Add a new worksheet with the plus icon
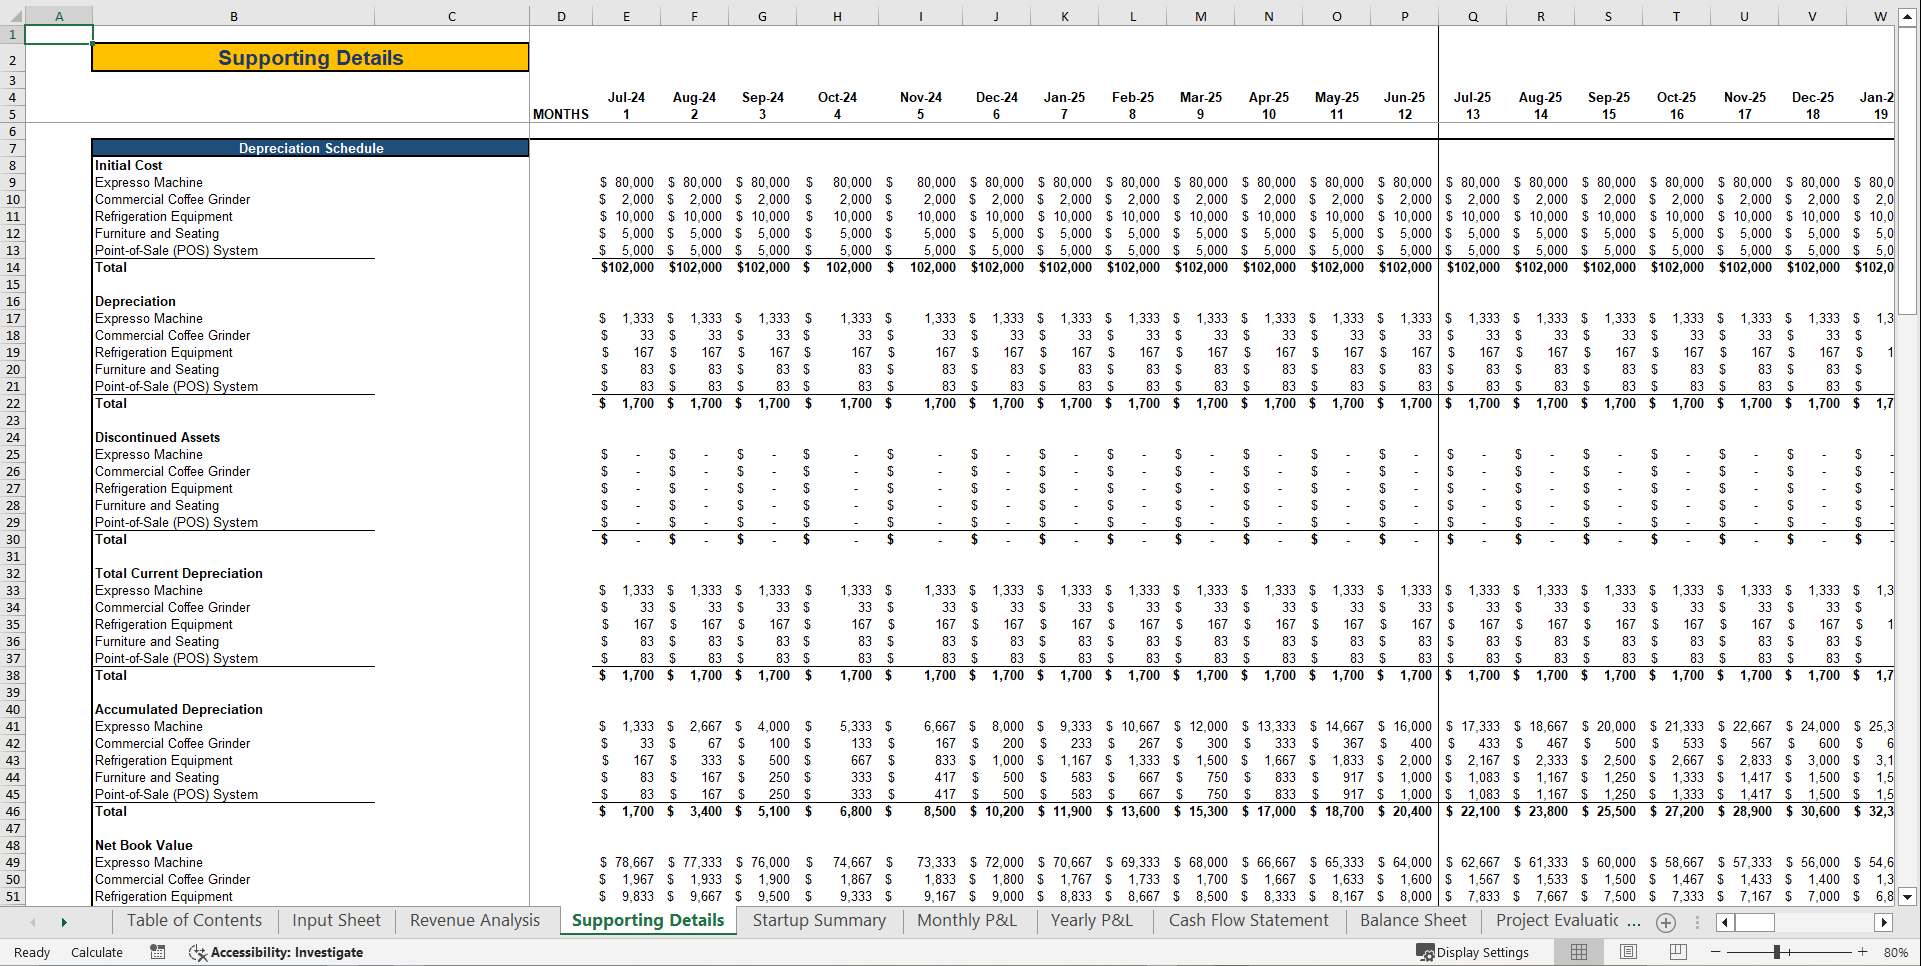Image resolution: width=1921 pixels, height=966 pixels. tap(1665, 922)
